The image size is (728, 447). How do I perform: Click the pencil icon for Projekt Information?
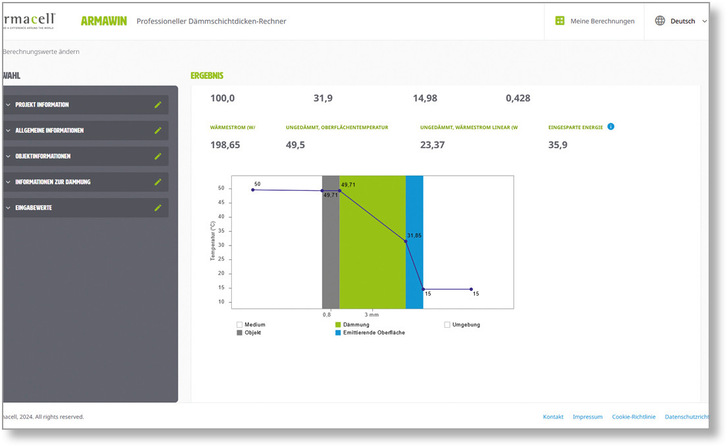157,104
